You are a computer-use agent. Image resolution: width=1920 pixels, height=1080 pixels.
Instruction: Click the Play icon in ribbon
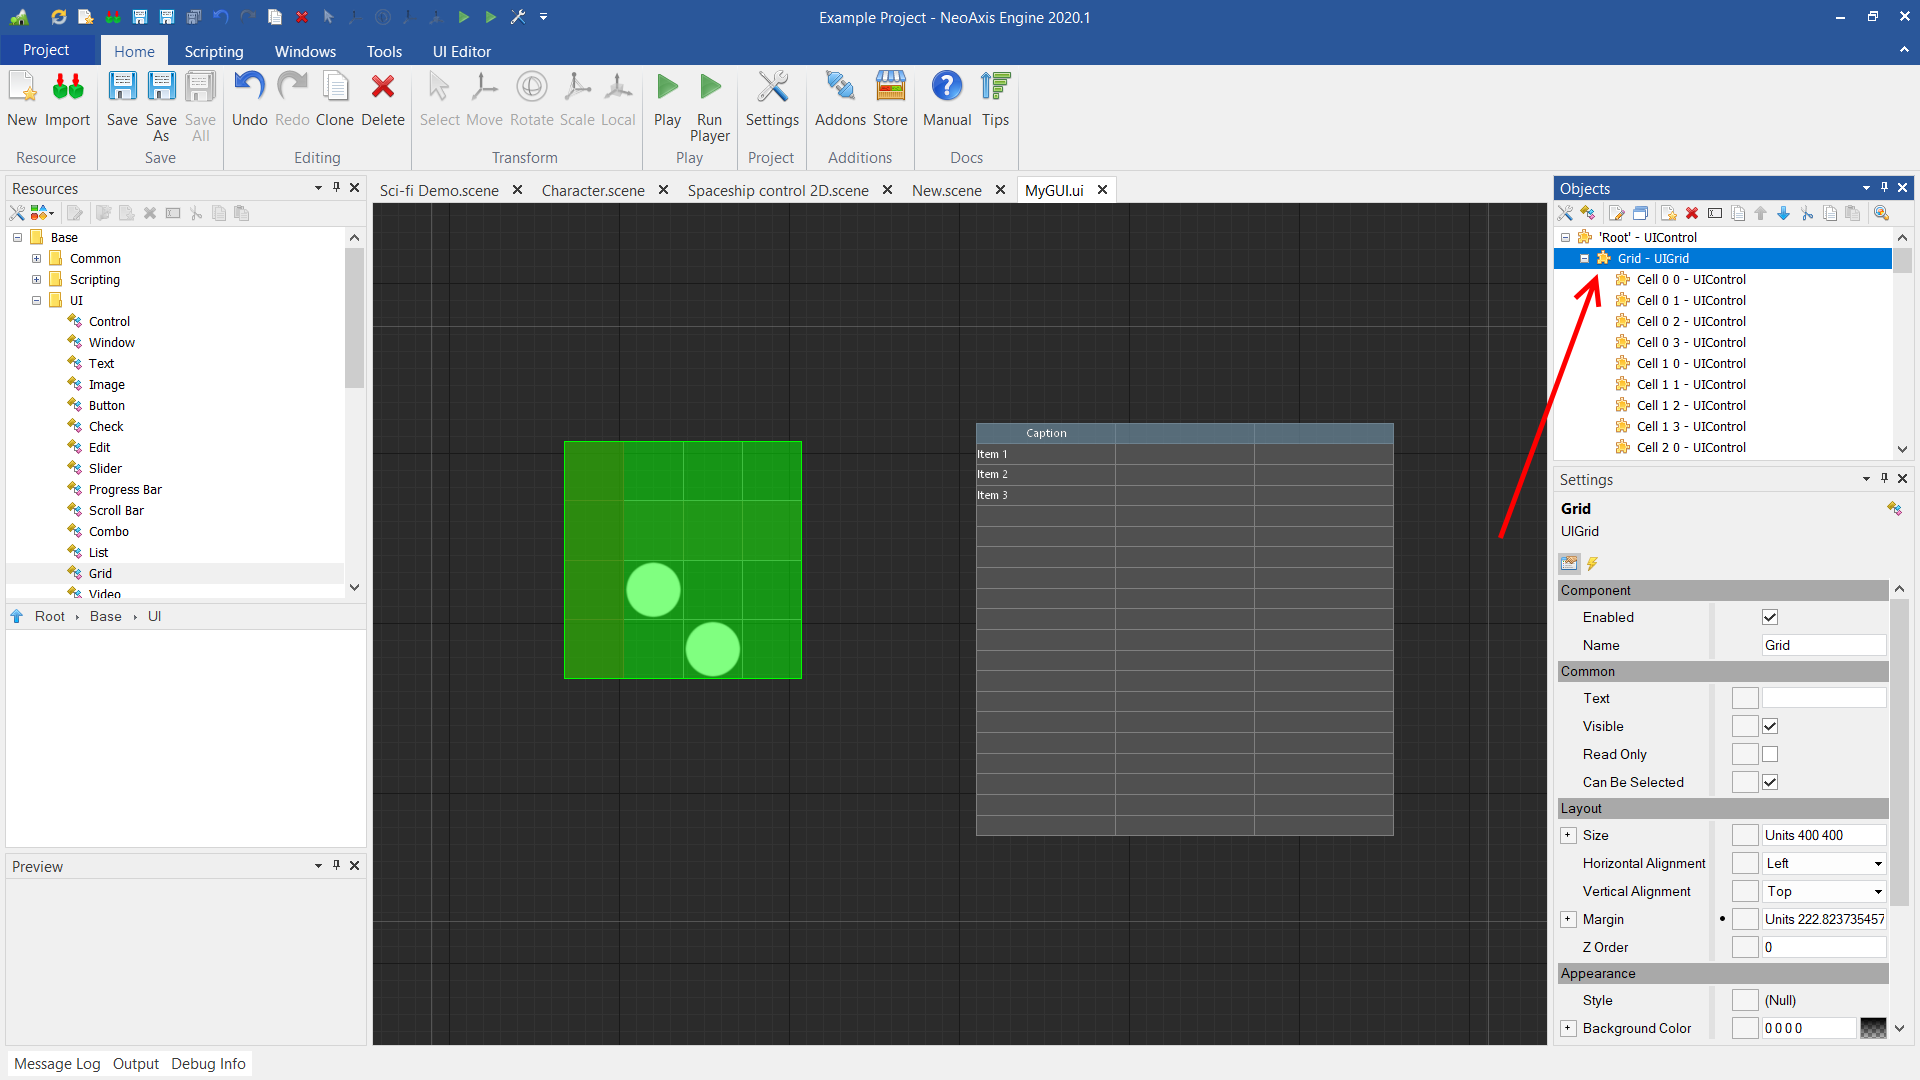[x=667, y=88]
